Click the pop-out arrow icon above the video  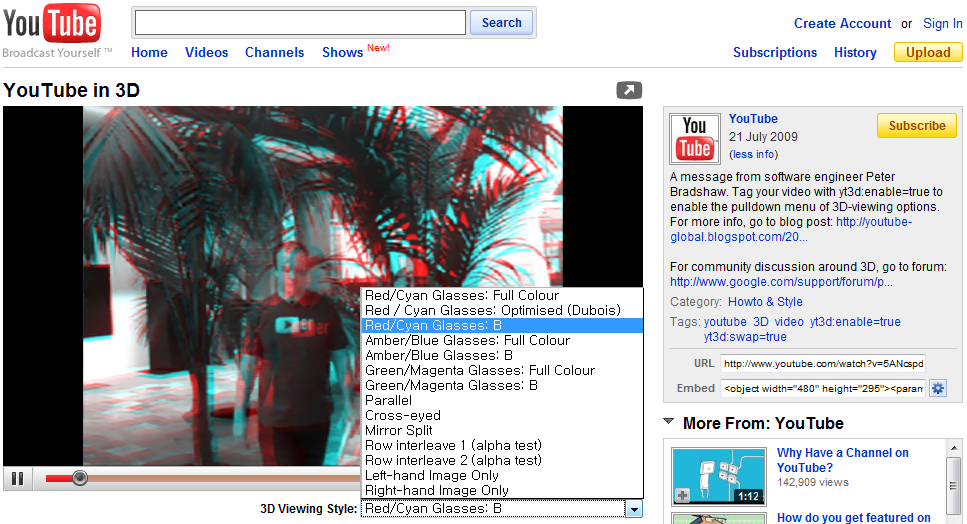[629, 90]
